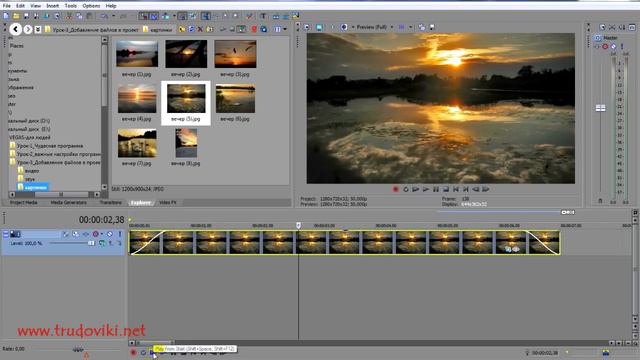The height and width of the screenshot is (360, 640).
Task: Click Save Snapshot to File icon in preview
Action: (432, 27)
